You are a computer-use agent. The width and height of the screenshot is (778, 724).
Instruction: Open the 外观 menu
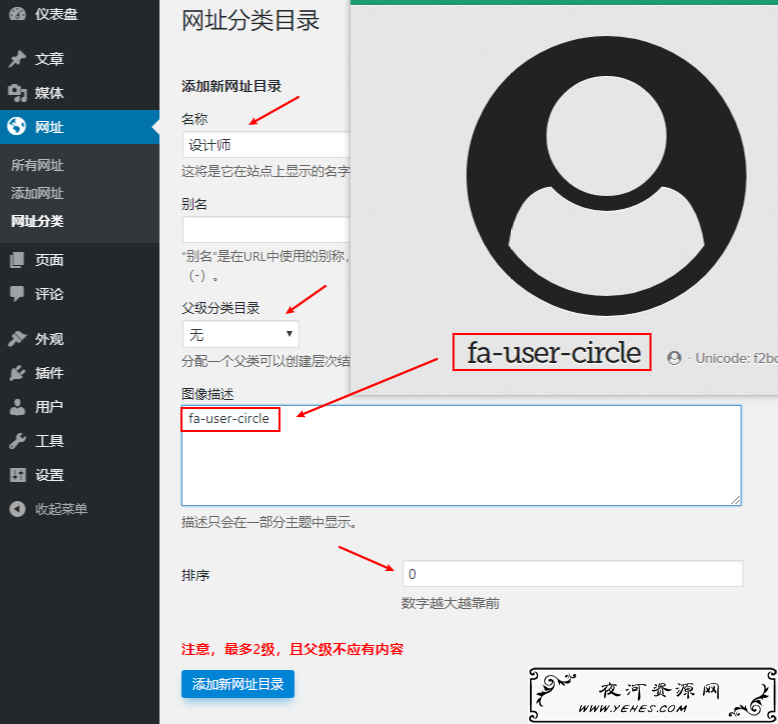79,339
